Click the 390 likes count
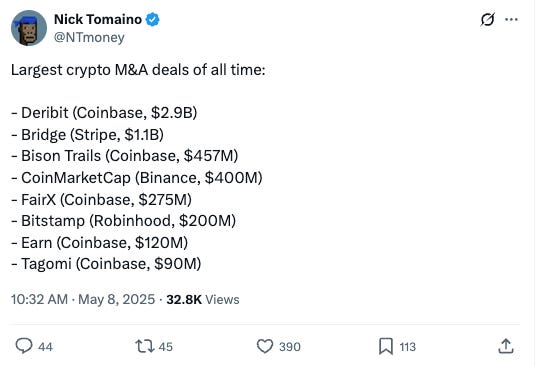This screenshot has height=366, width=537. point(290,347)
